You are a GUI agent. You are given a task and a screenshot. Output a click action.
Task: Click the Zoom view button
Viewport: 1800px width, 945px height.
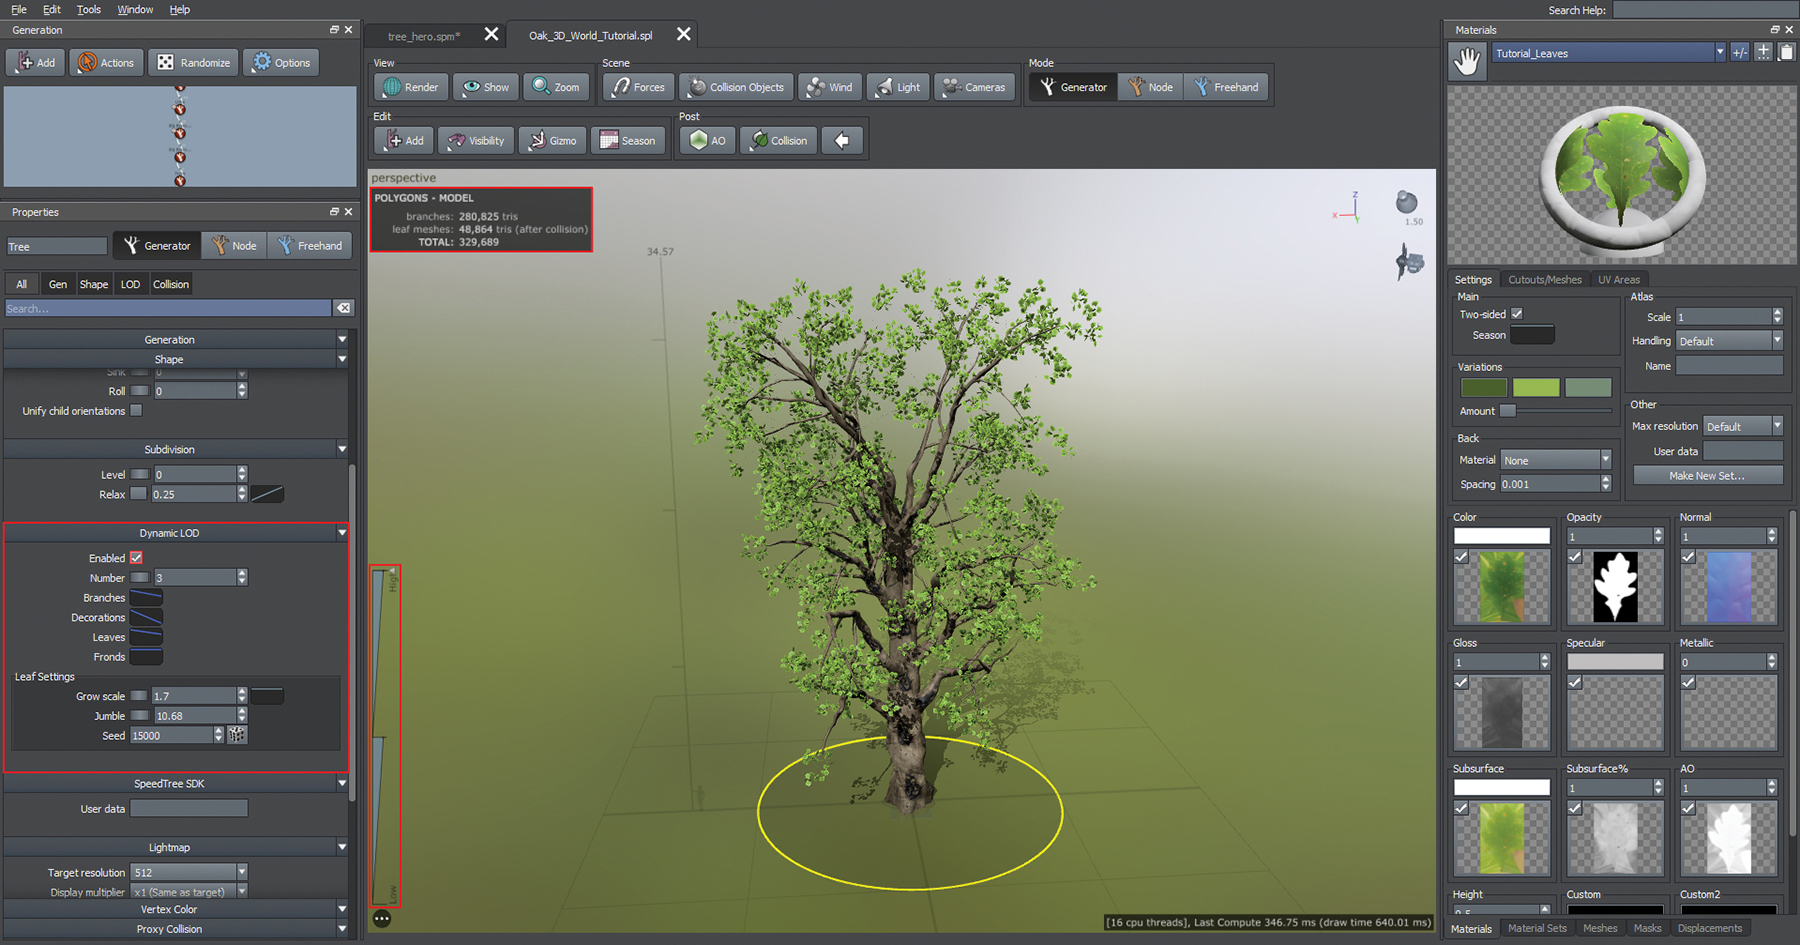pos(556,87)
